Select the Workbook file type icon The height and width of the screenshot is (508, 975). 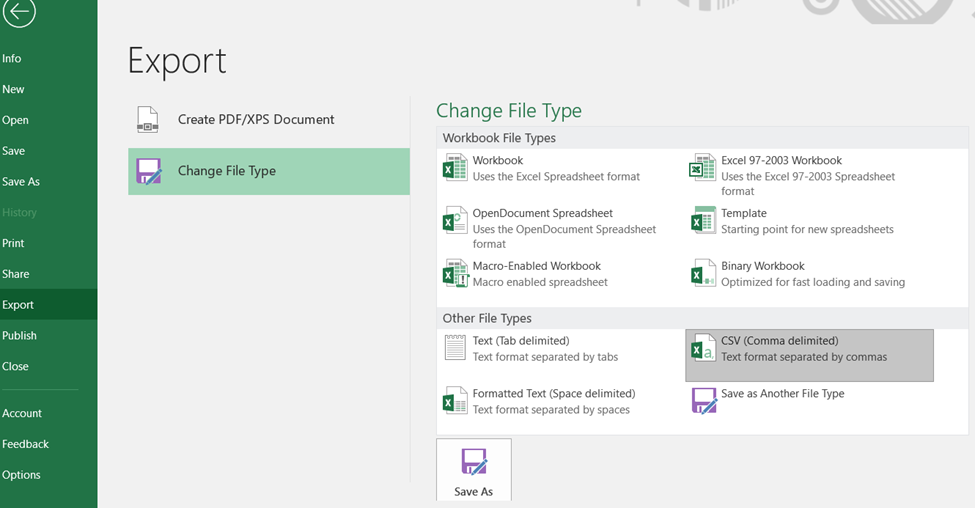click(455, 168)
